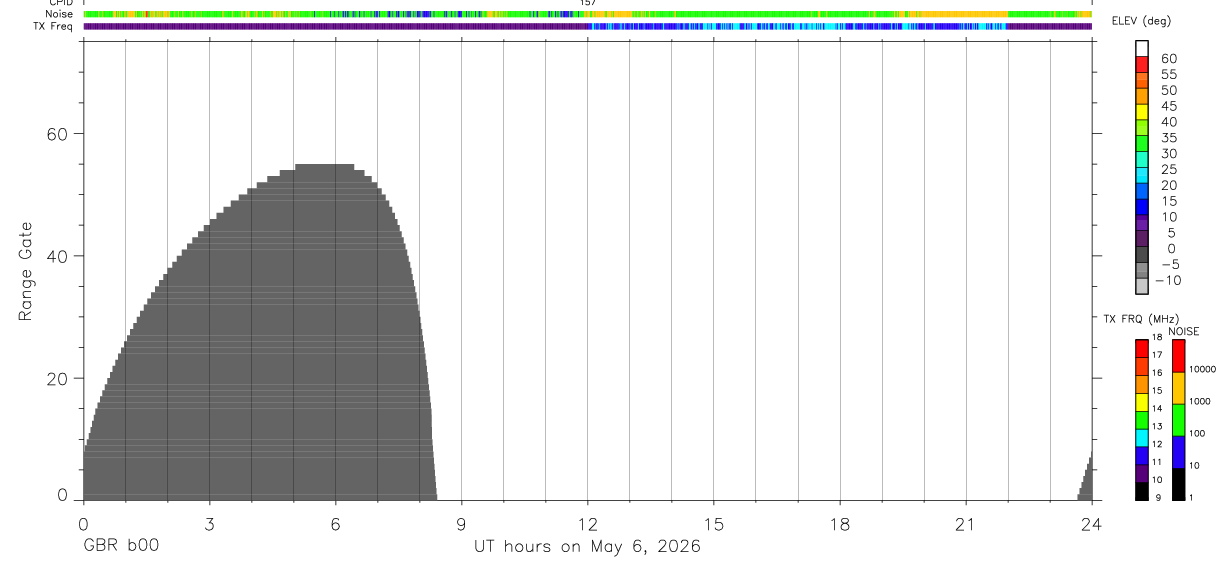The width and height of the screenshot is (1228, 567).
Task: Select the yellow 14–15 TX FRQ swatch
Action: pyautogui.click(x=1141, y=402)
